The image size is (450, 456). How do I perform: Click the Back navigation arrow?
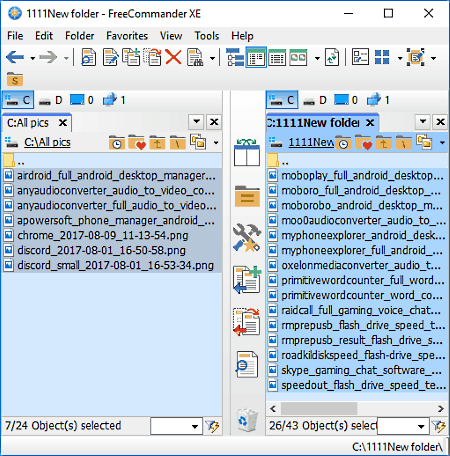(15, 57)
